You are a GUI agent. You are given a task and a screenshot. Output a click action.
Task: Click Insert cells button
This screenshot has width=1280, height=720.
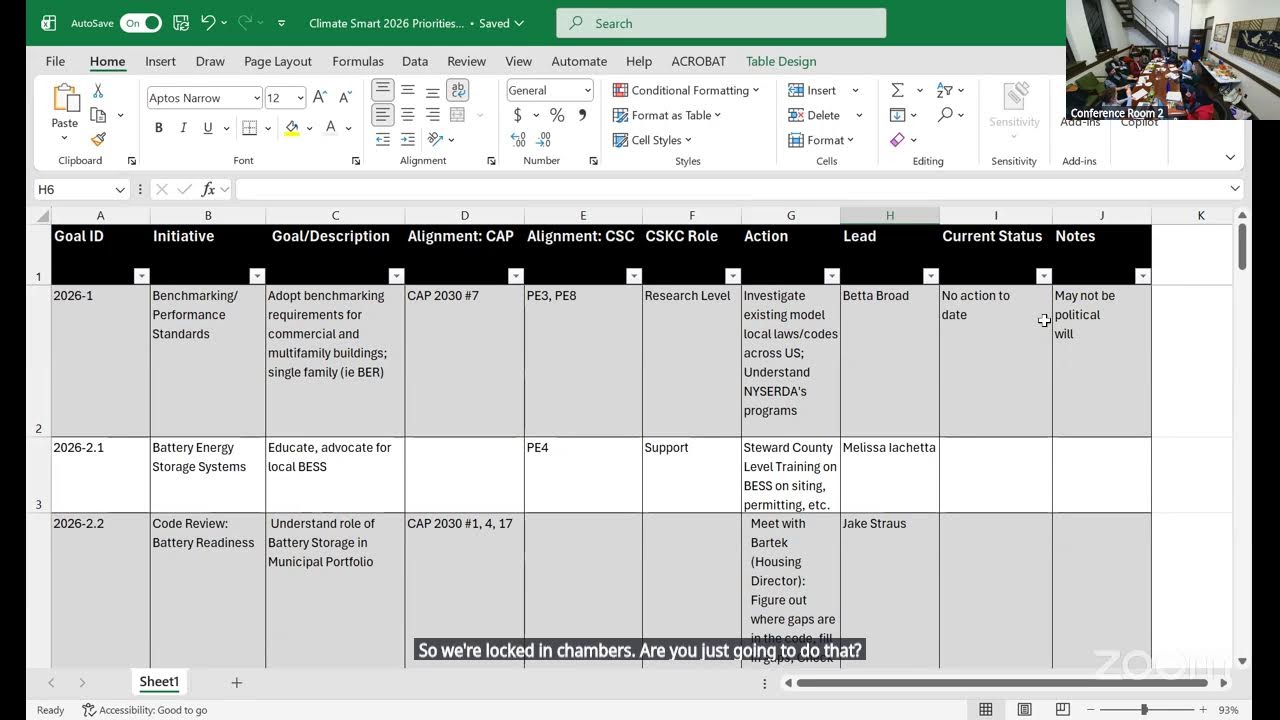pyautogui.click(x=813, y=90)
